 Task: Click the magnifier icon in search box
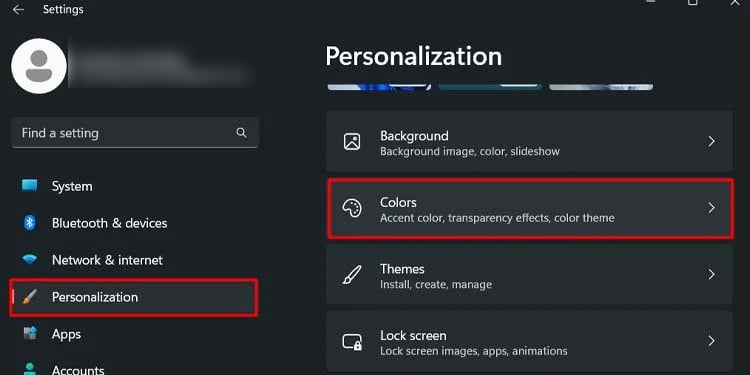pyautogui.click(x=242, y=133)
